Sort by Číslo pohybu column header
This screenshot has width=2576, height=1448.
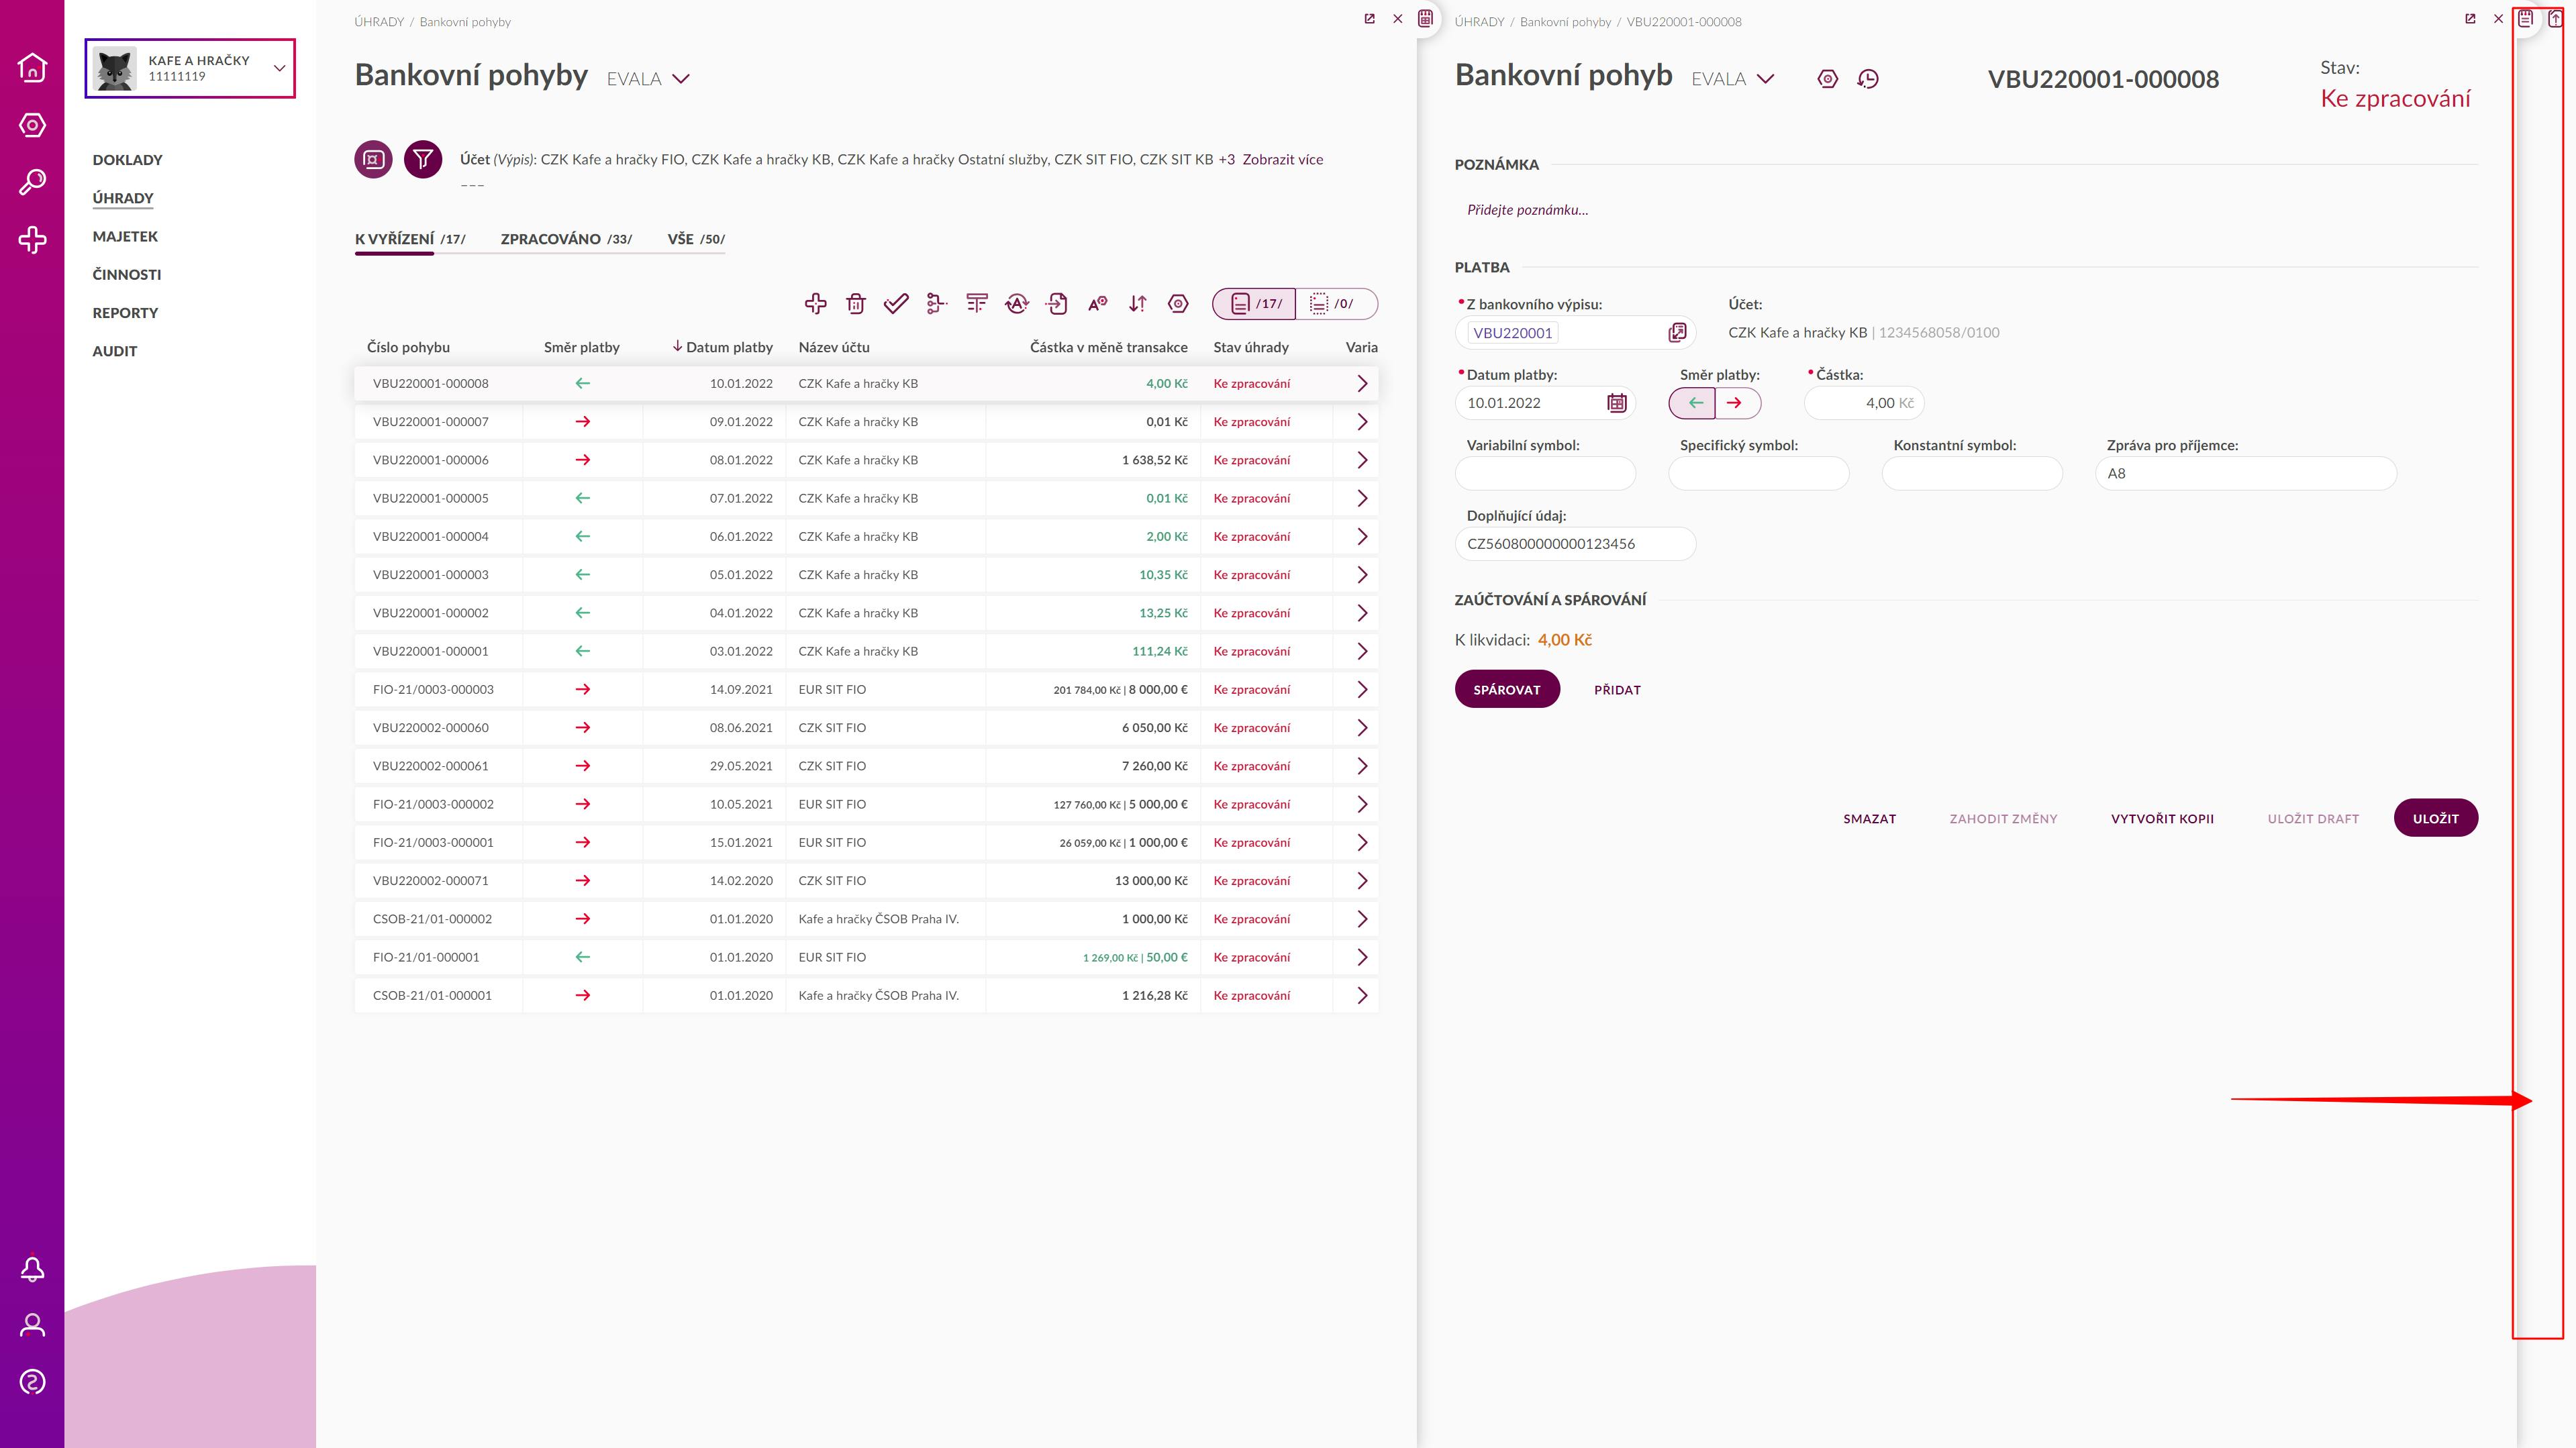click(x=408, y=347)
